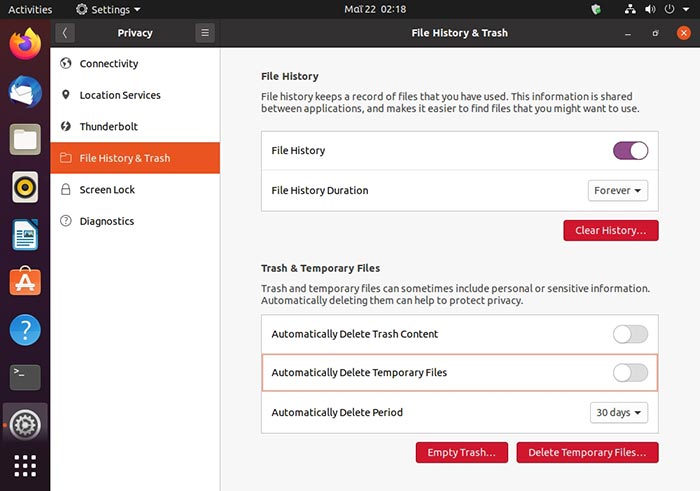Disable the File History switch
Image resolution: width=700 pixels, height=491 pixels.
[x=630, y=151]
